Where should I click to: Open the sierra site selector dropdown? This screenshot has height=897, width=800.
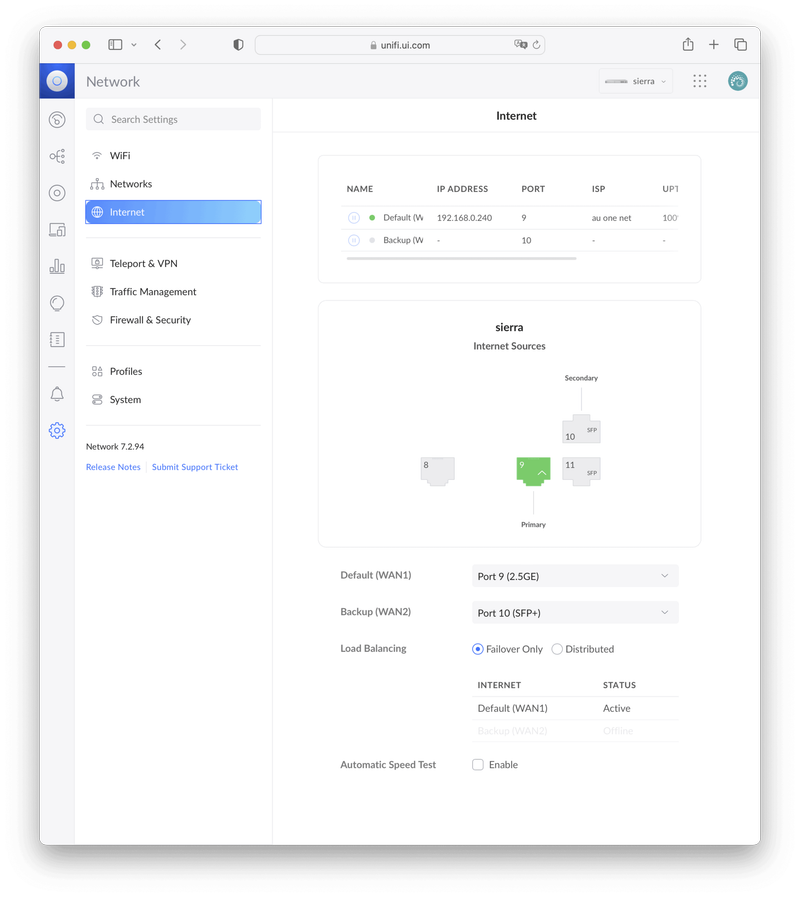(636, 81)
